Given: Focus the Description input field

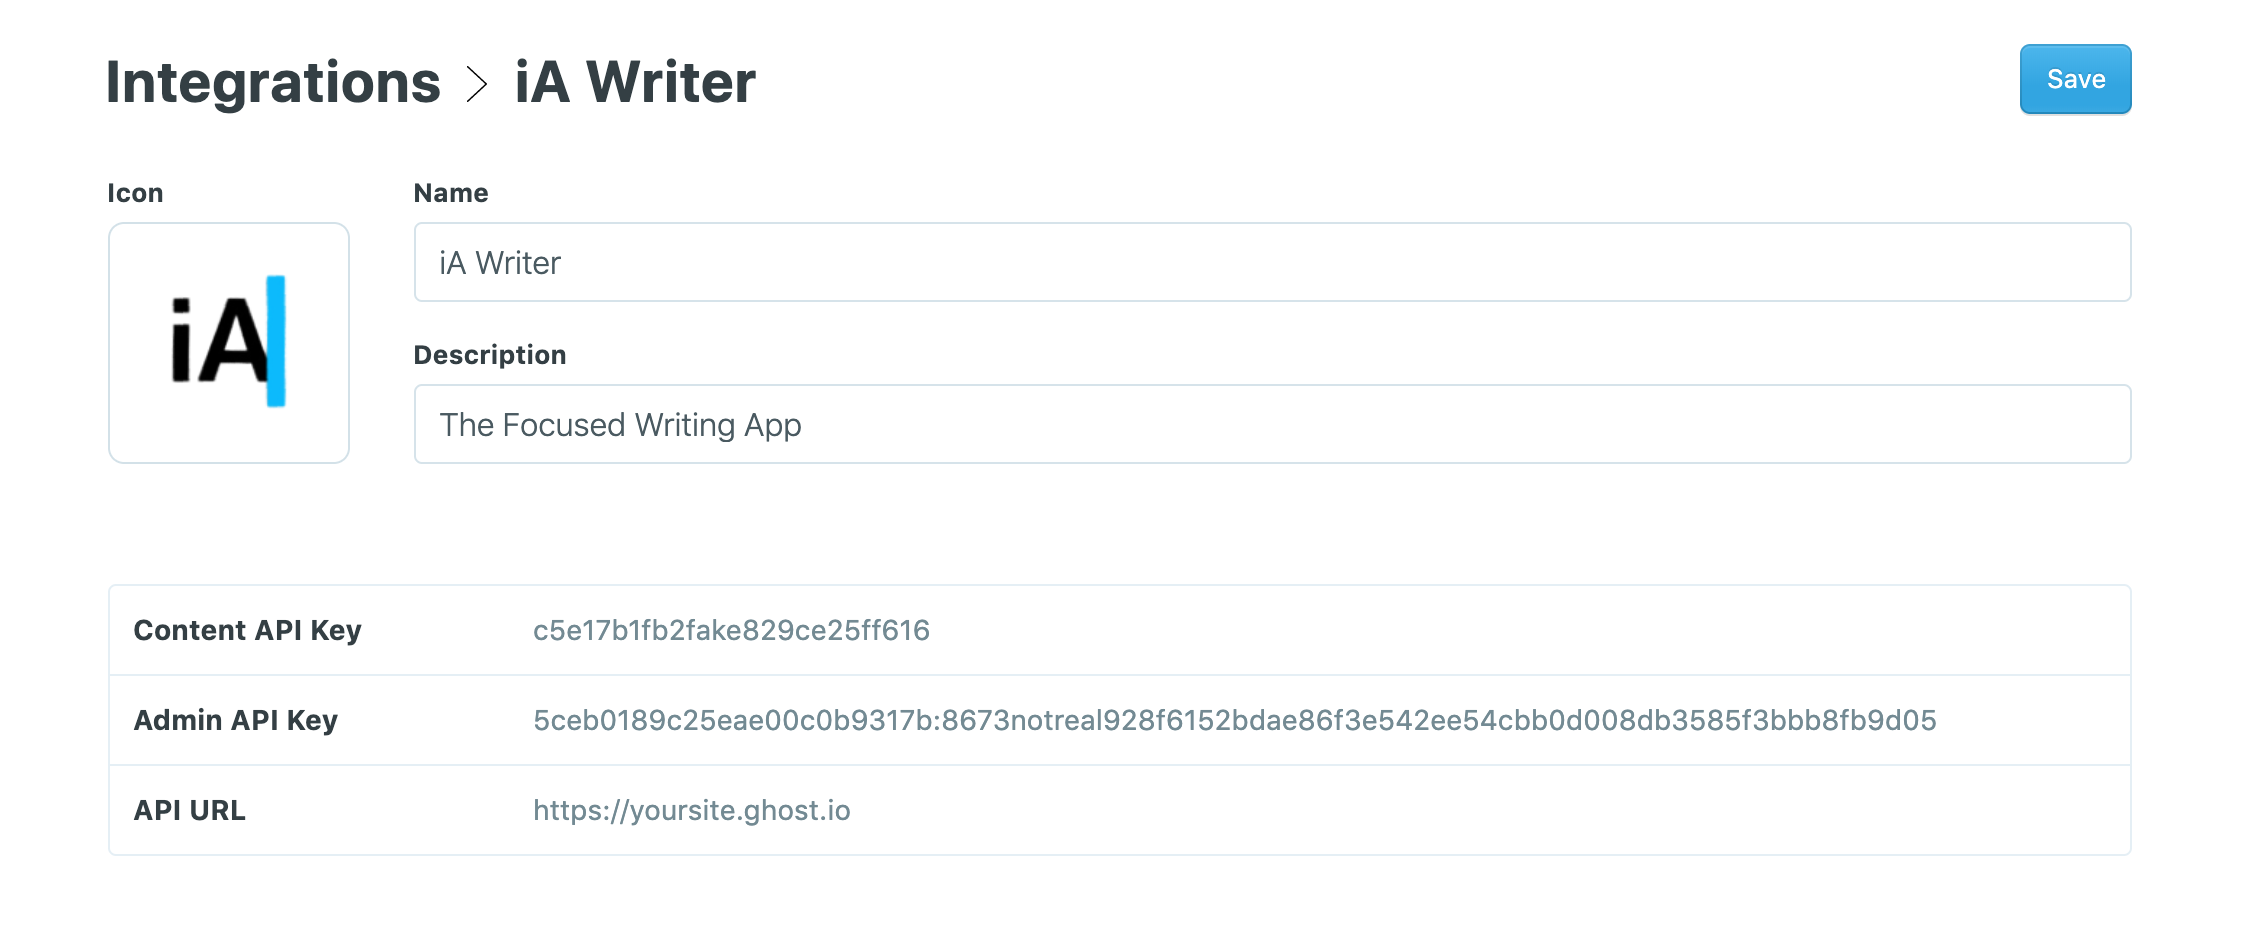Looking at the screenshot, I should [1272, 424].
